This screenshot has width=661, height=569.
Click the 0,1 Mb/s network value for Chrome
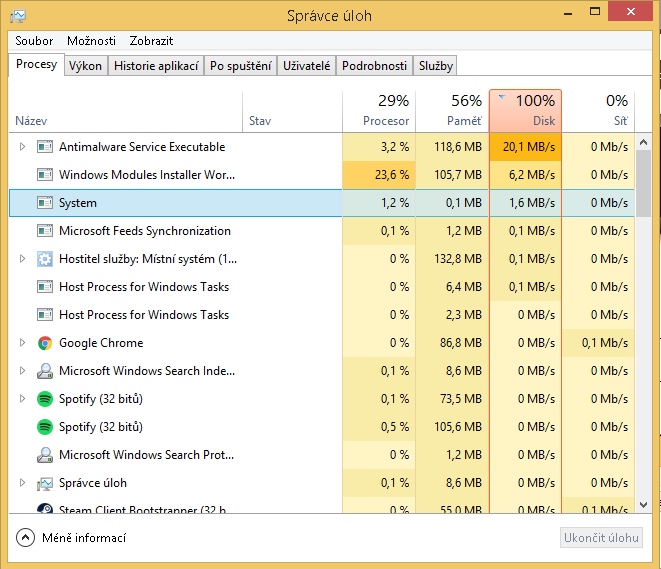[x=605, y=343]
